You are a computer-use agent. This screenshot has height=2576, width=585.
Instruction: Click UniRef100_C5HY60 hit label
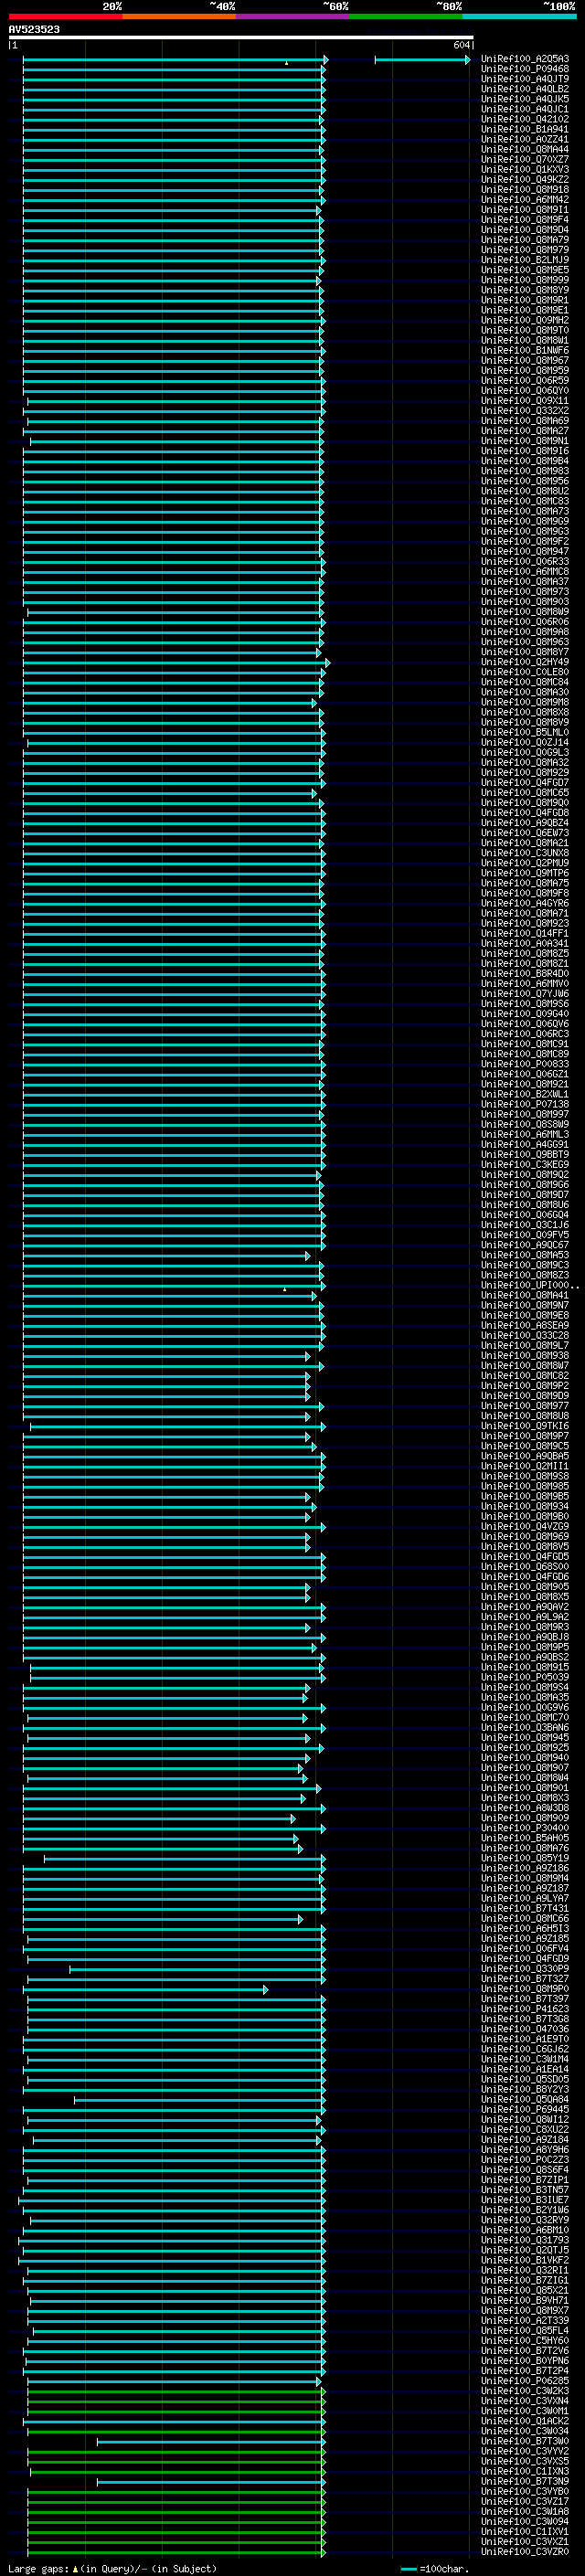pyautogui.click(x=525, y=2341)
